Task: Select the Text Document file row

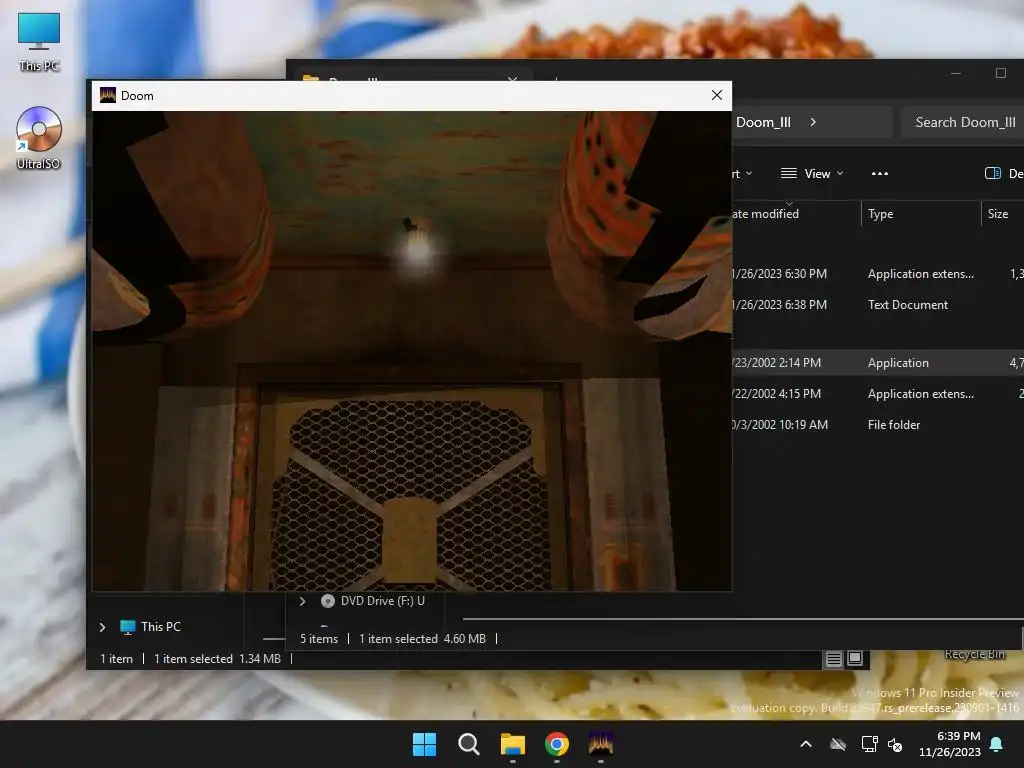Action: click(877, 305)
